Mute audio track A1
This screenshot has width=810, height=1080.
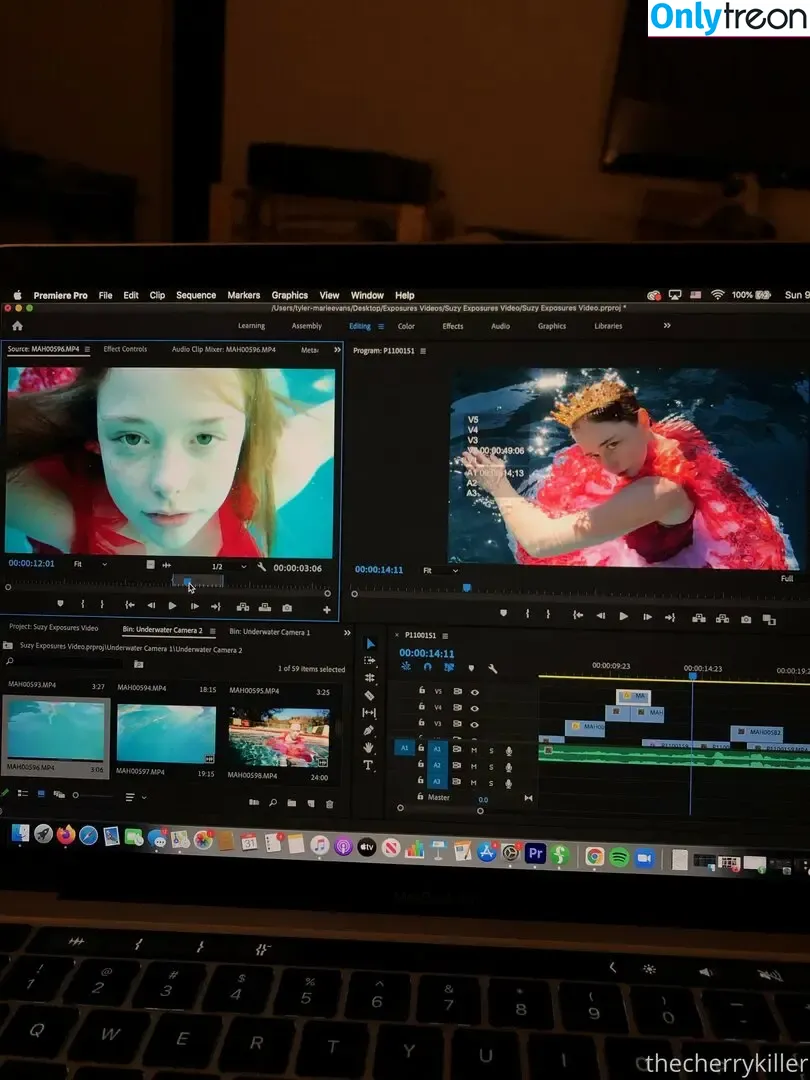click(x=474, y=748)
